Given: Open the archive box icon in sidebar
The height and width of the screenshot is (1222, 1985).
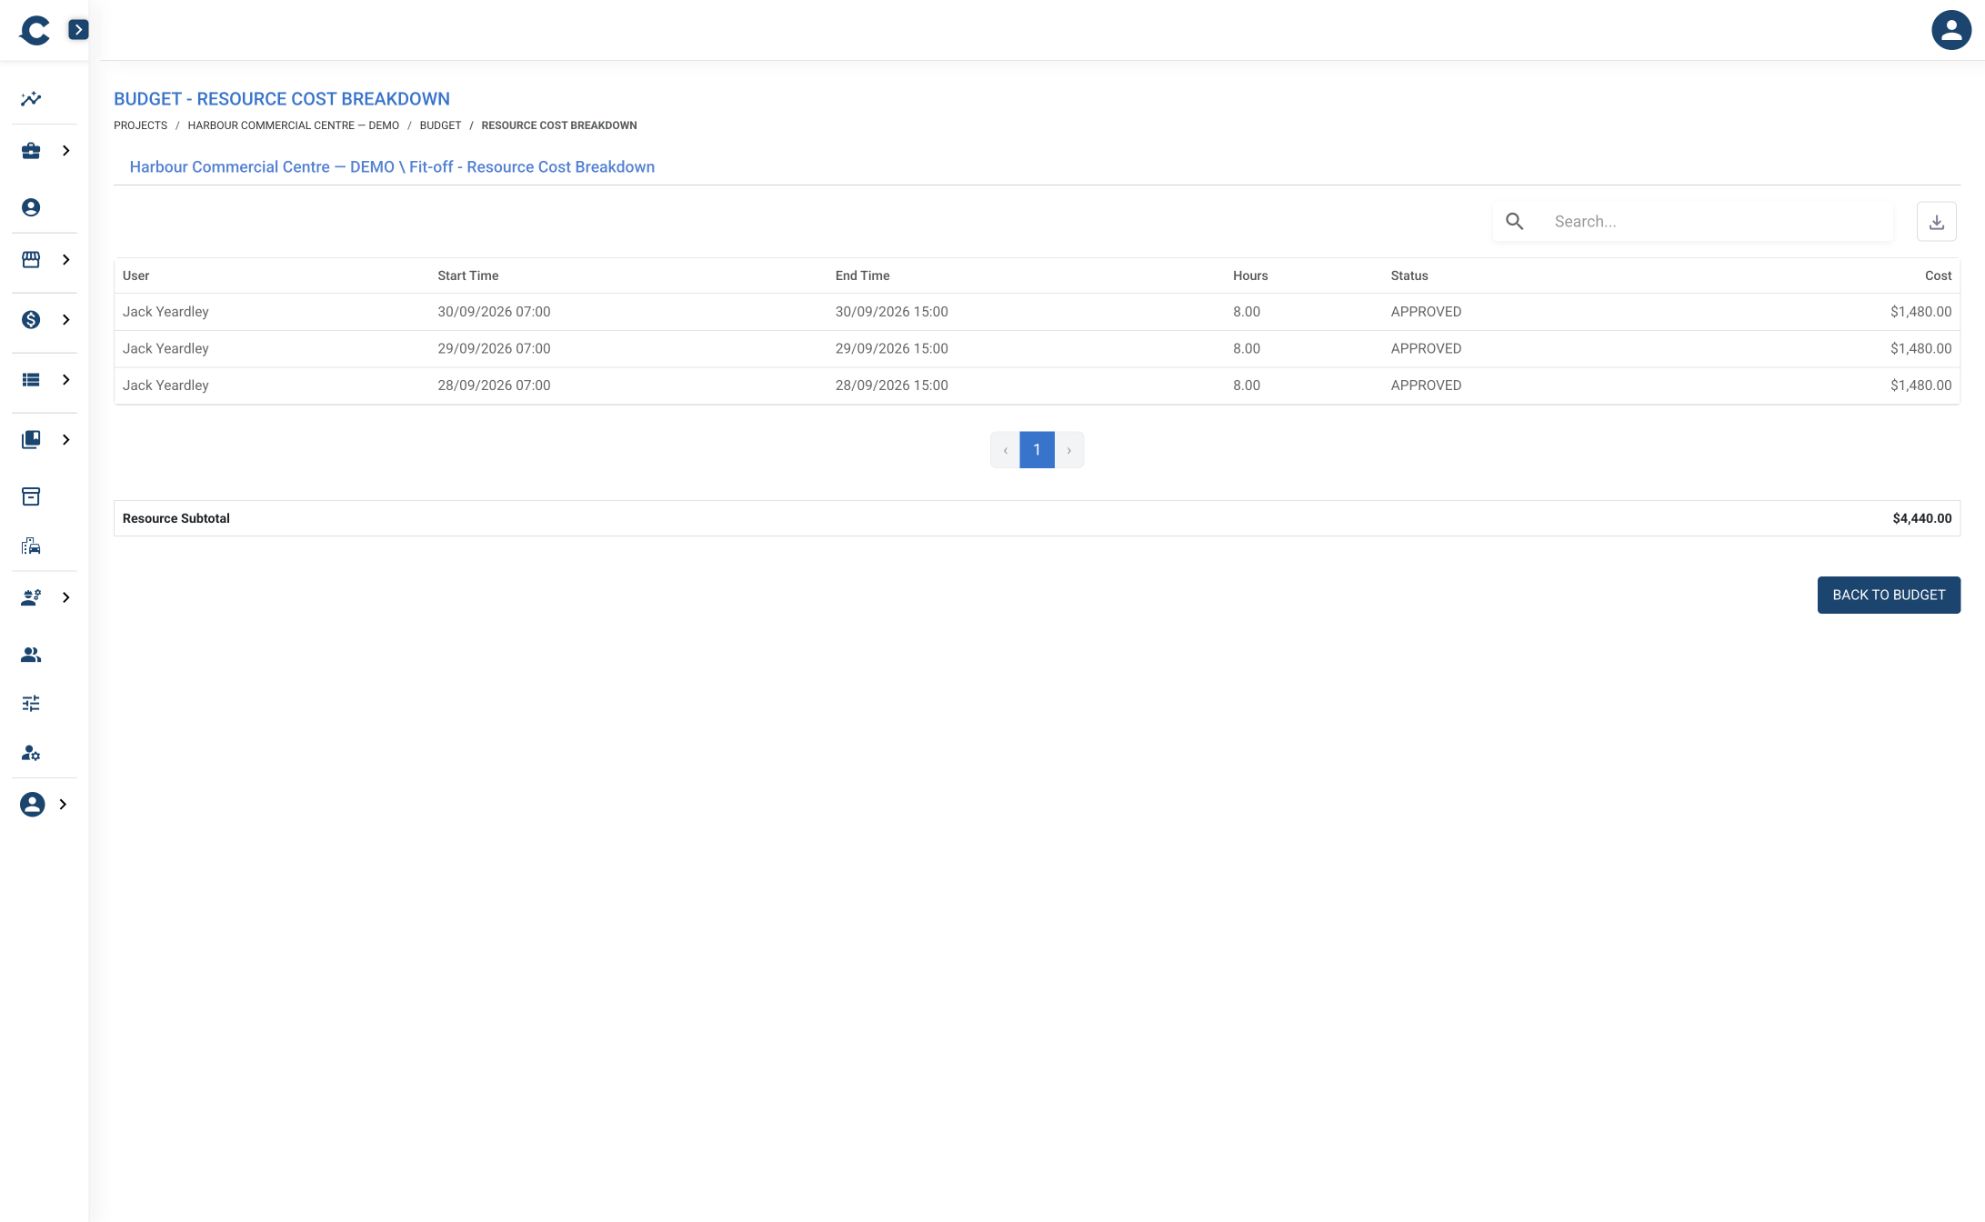Looking at the screenshot, I should (31, 497).
